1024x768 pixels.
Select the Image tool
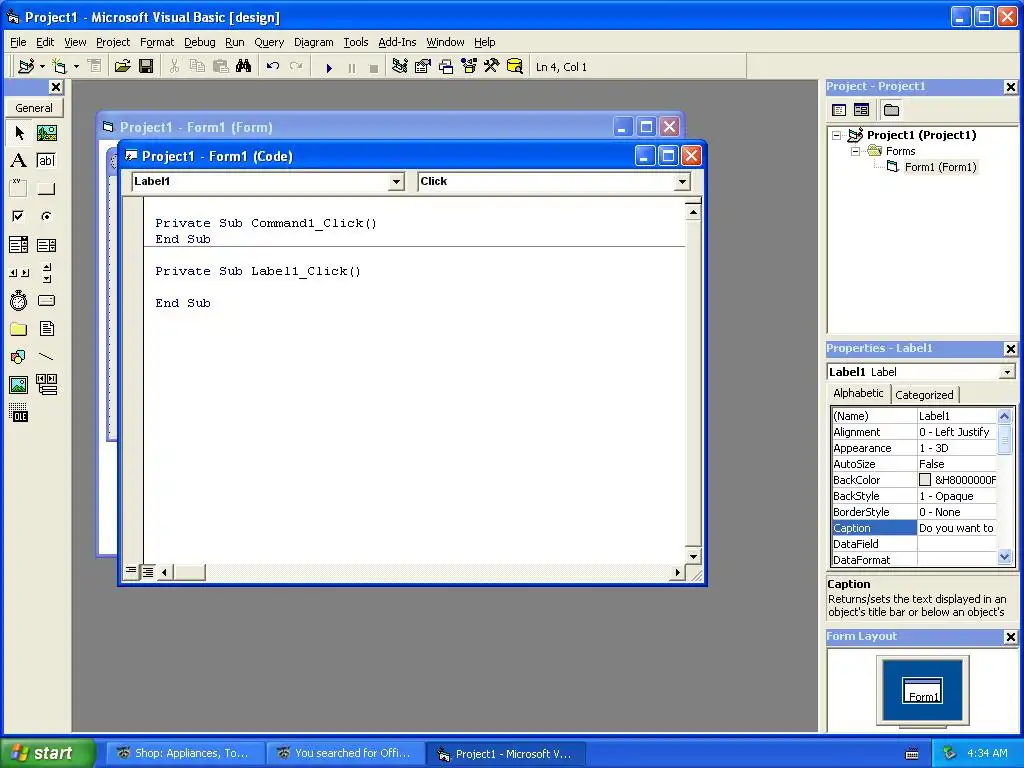click(19, 385)
